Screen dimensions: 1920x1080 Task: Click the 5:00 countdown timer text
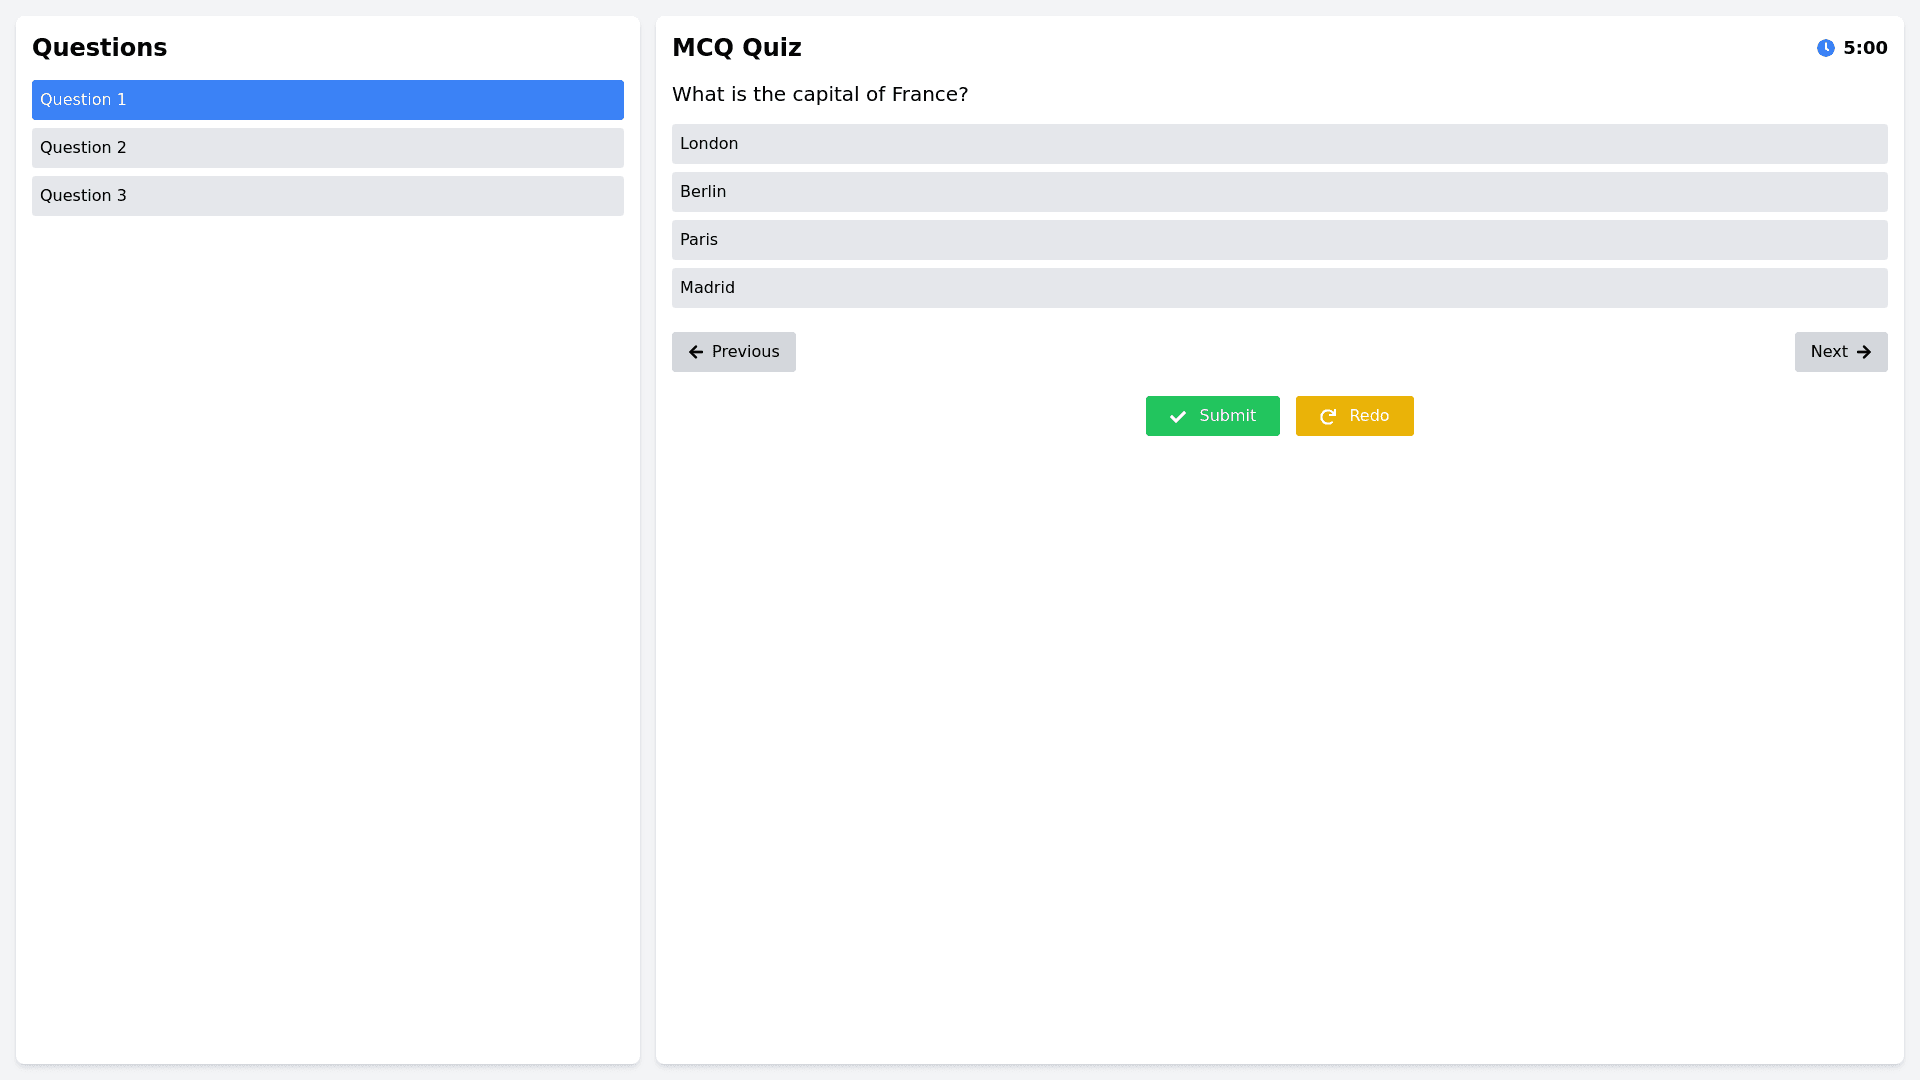click(x=1865, y=48)
